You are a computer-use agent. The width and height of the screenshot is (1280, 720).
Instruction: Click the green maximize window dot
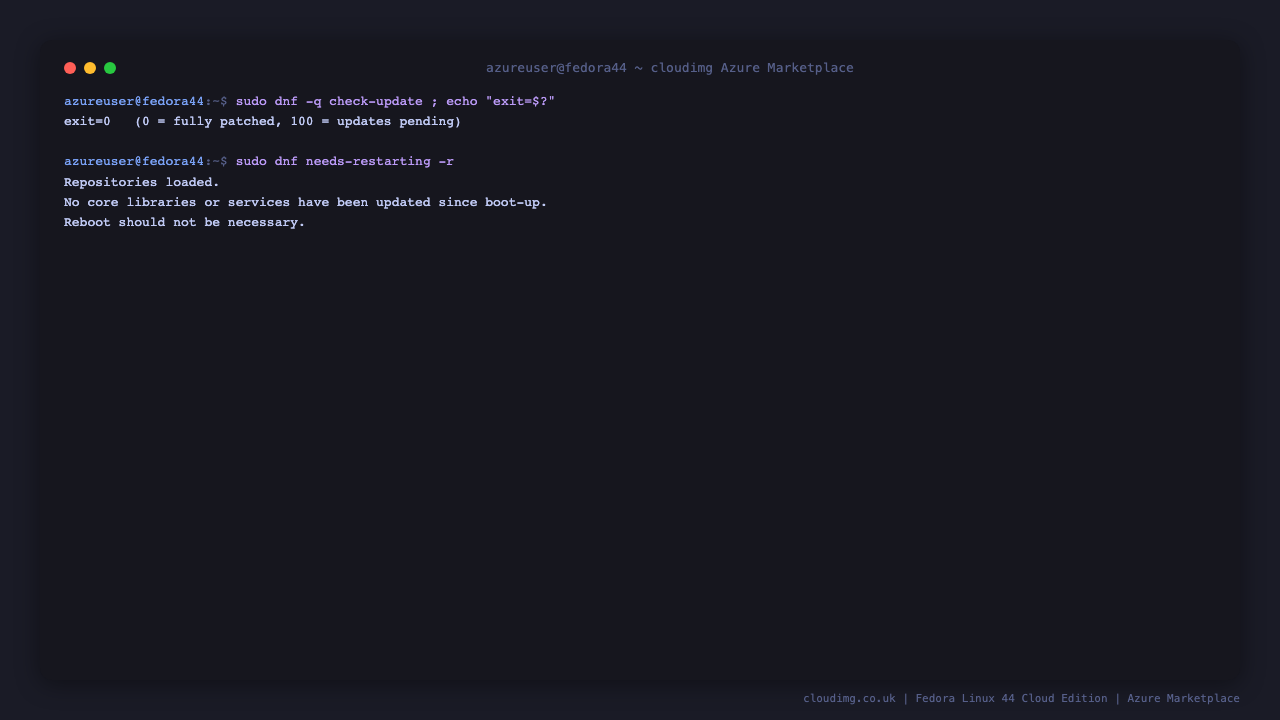pyautogui.click(x=110, y=68)
